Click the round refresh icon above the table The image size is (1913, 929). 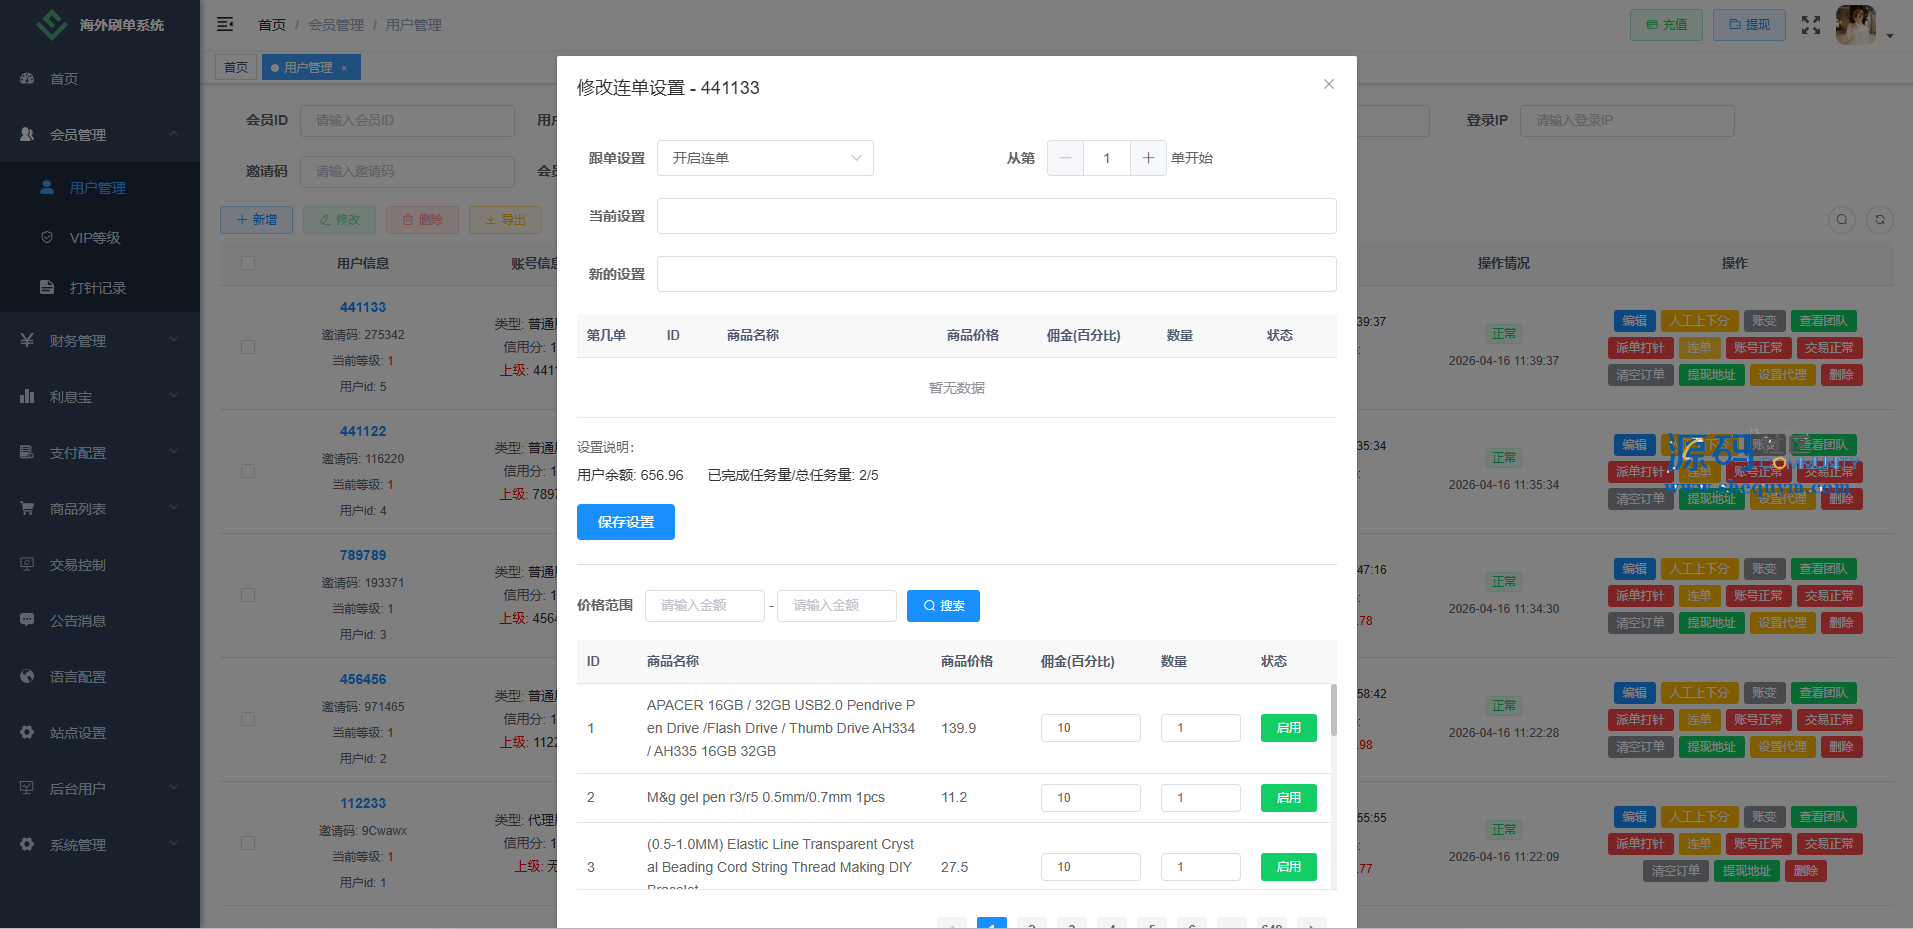[x=1880, y=220]
